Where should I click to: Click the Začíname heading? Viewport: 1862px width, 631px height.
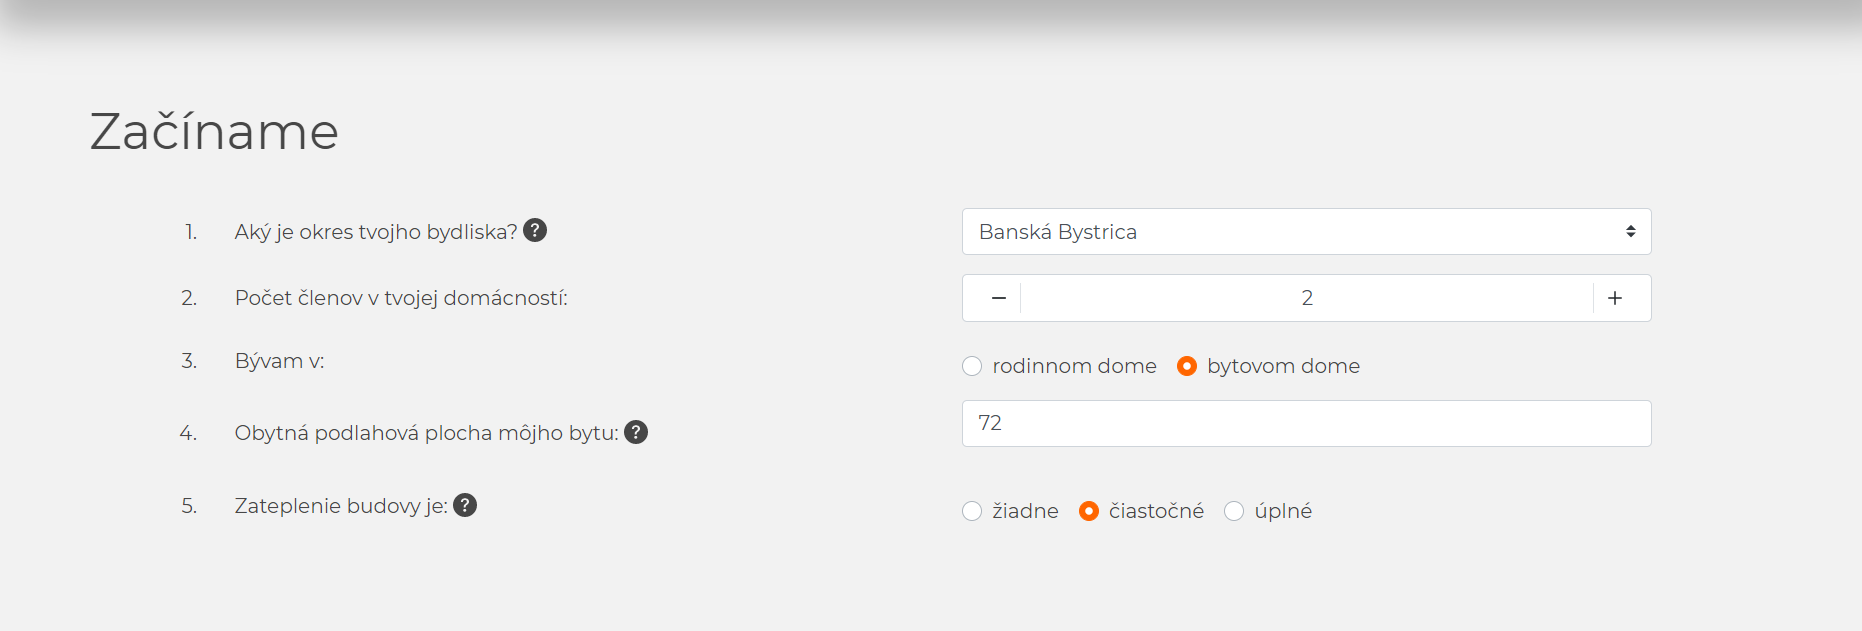pyautogui.click(x=214, y=131)
